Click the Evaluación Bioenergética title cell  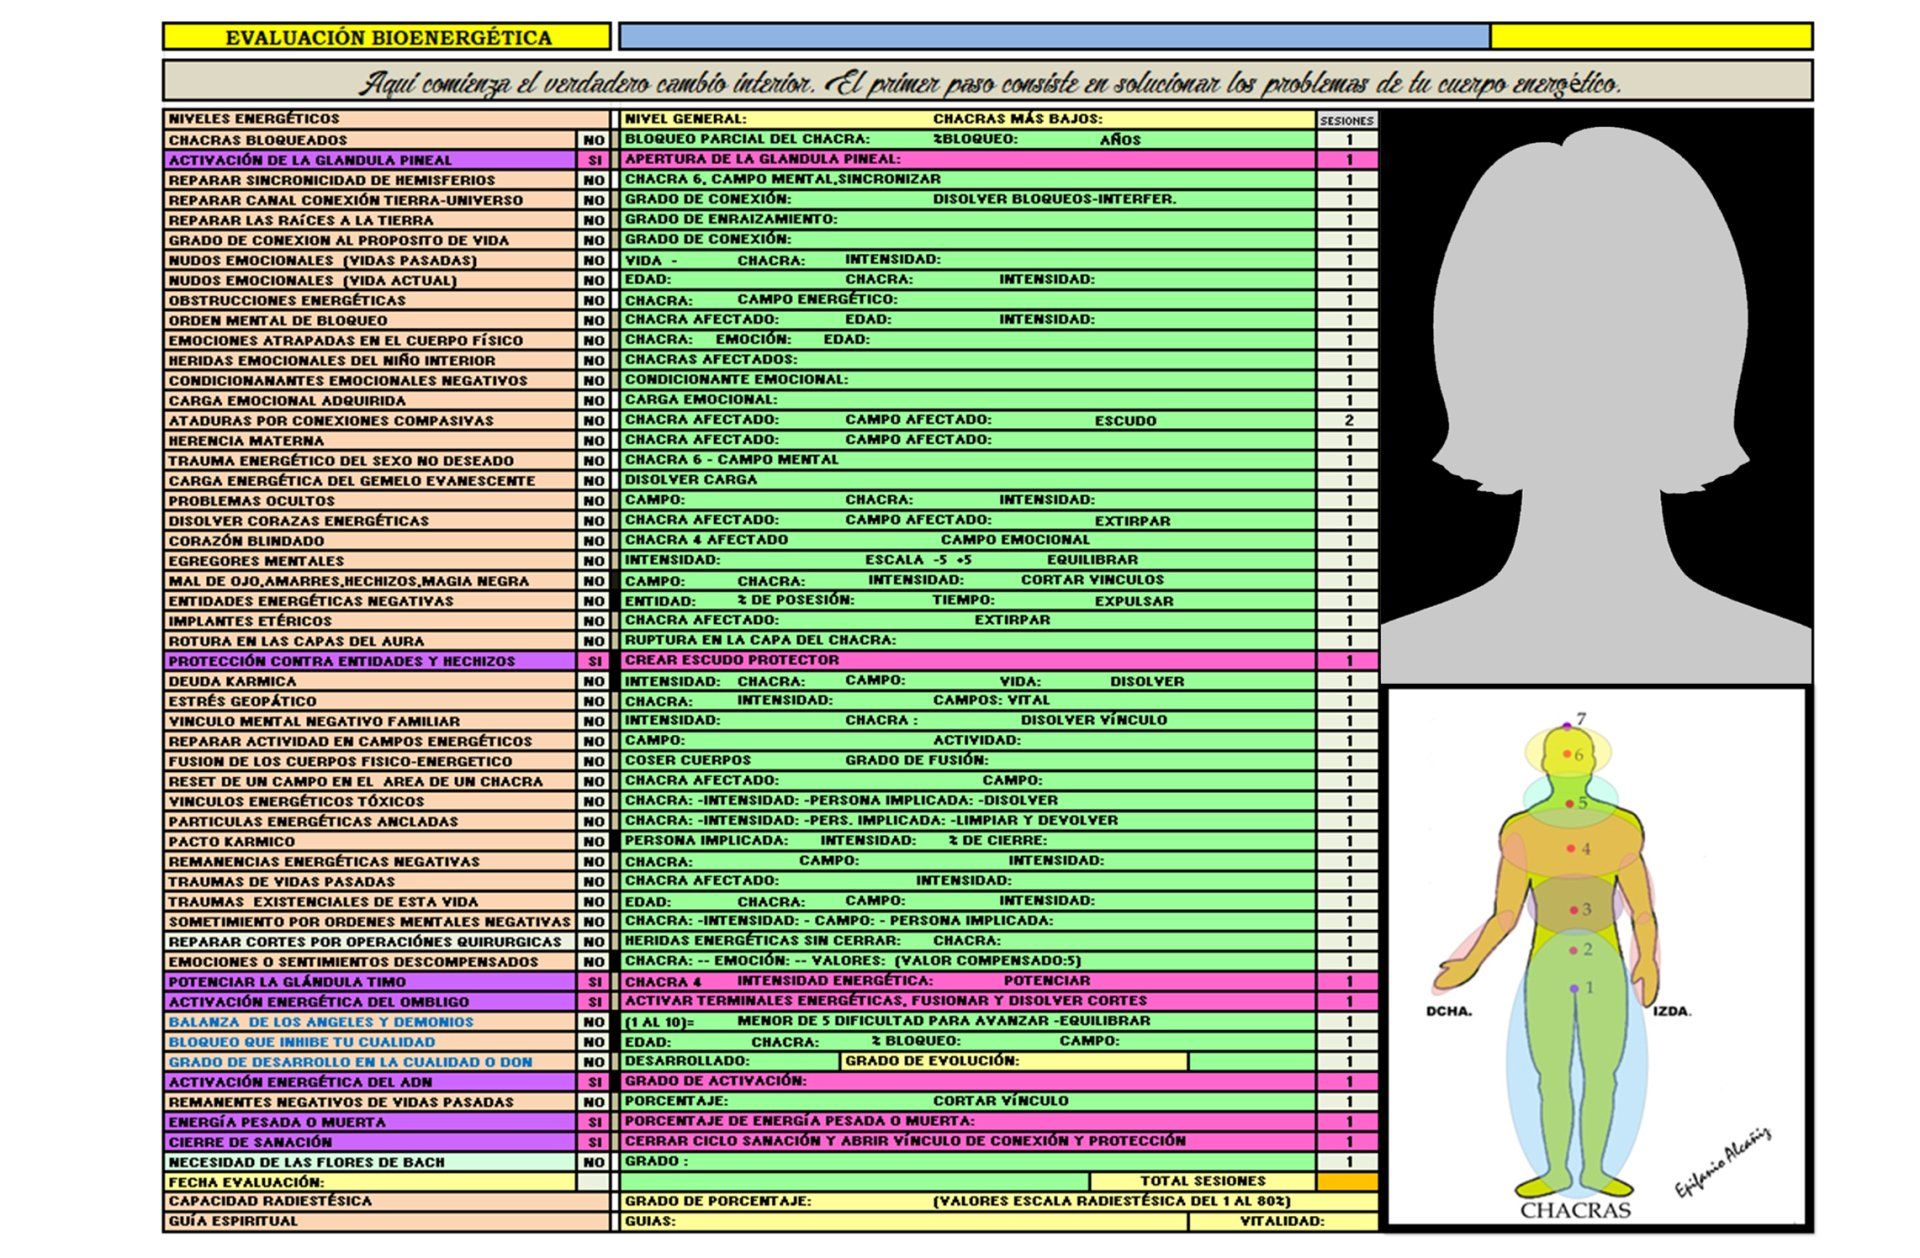[387, 38]
